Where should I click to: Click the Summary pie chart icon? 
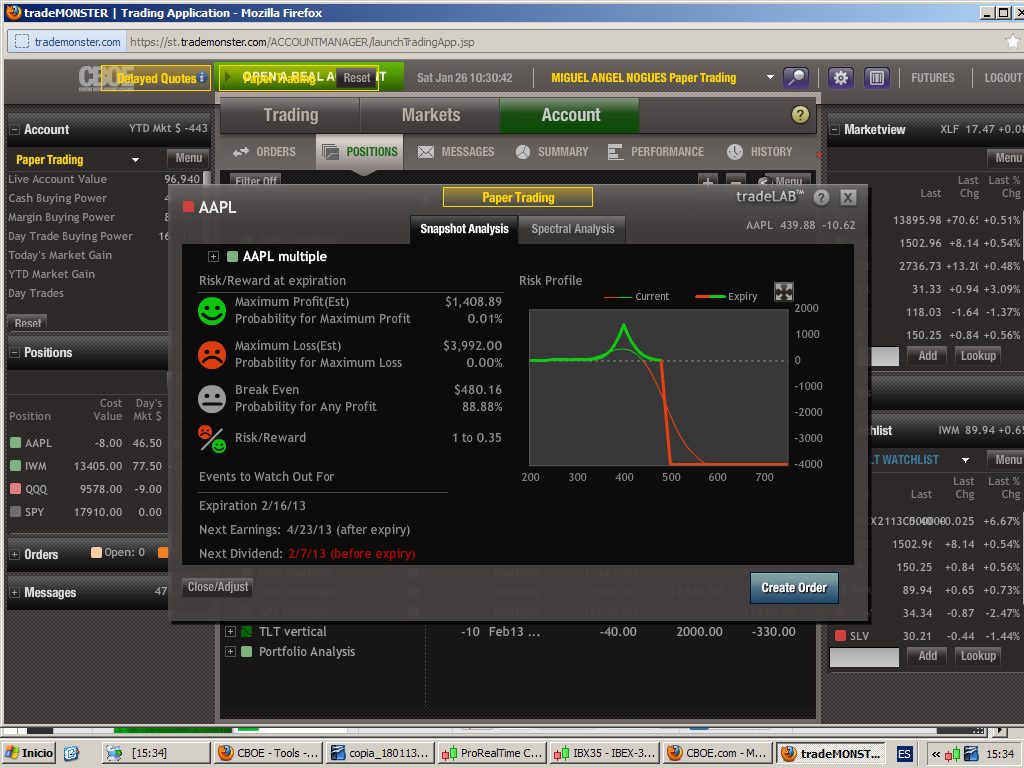point(522,152)
